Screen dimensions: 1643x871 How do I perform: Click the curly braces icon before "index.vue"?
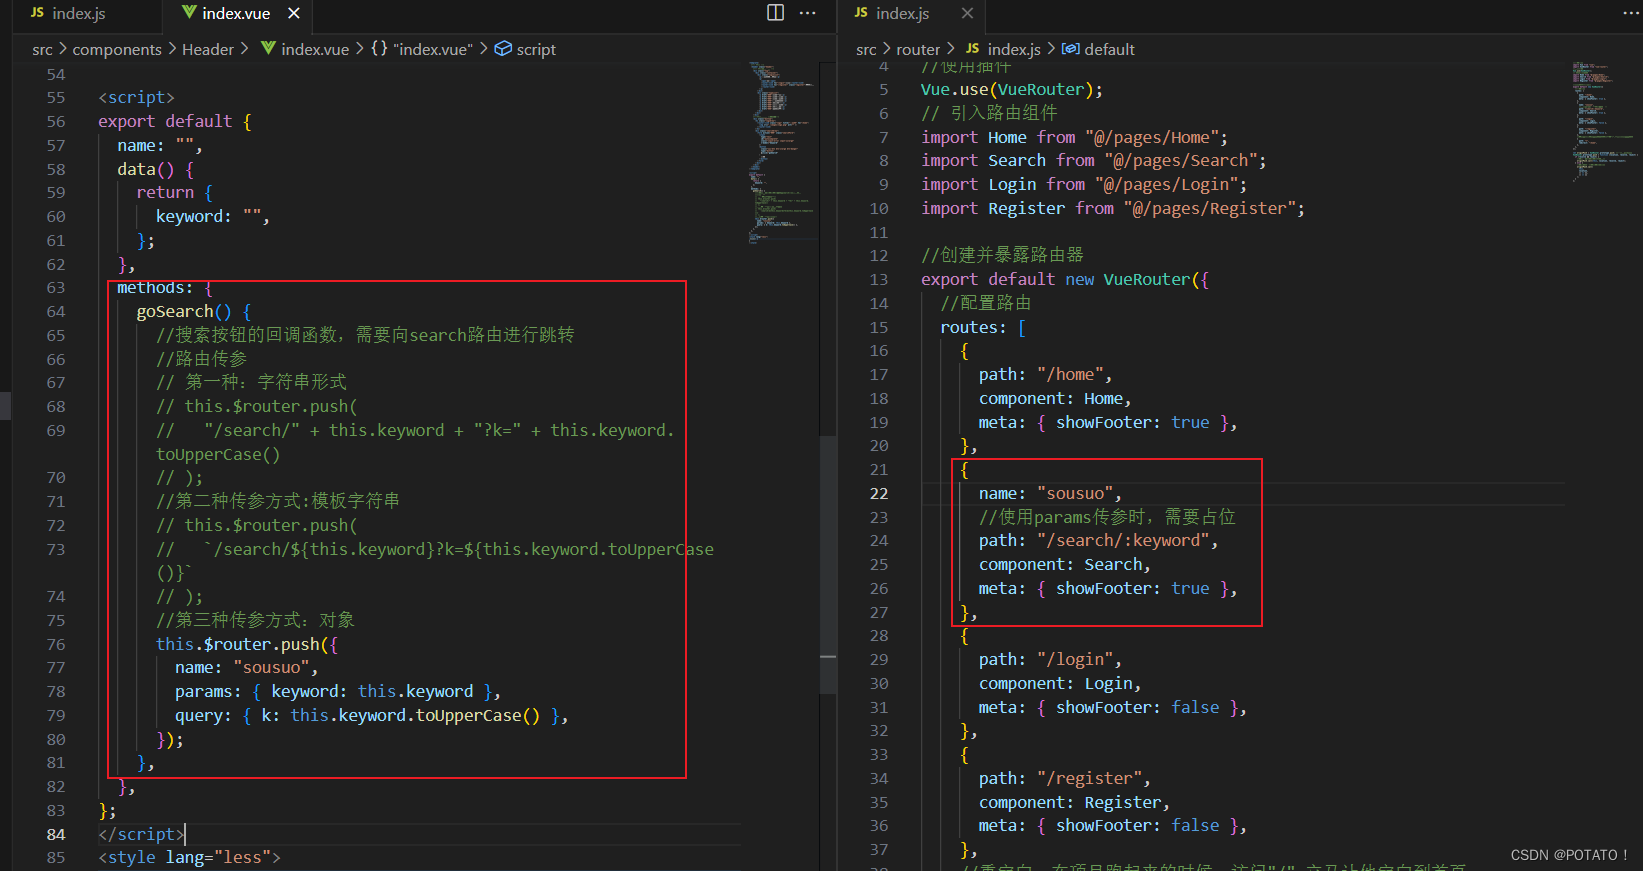(x=379, y=48)
